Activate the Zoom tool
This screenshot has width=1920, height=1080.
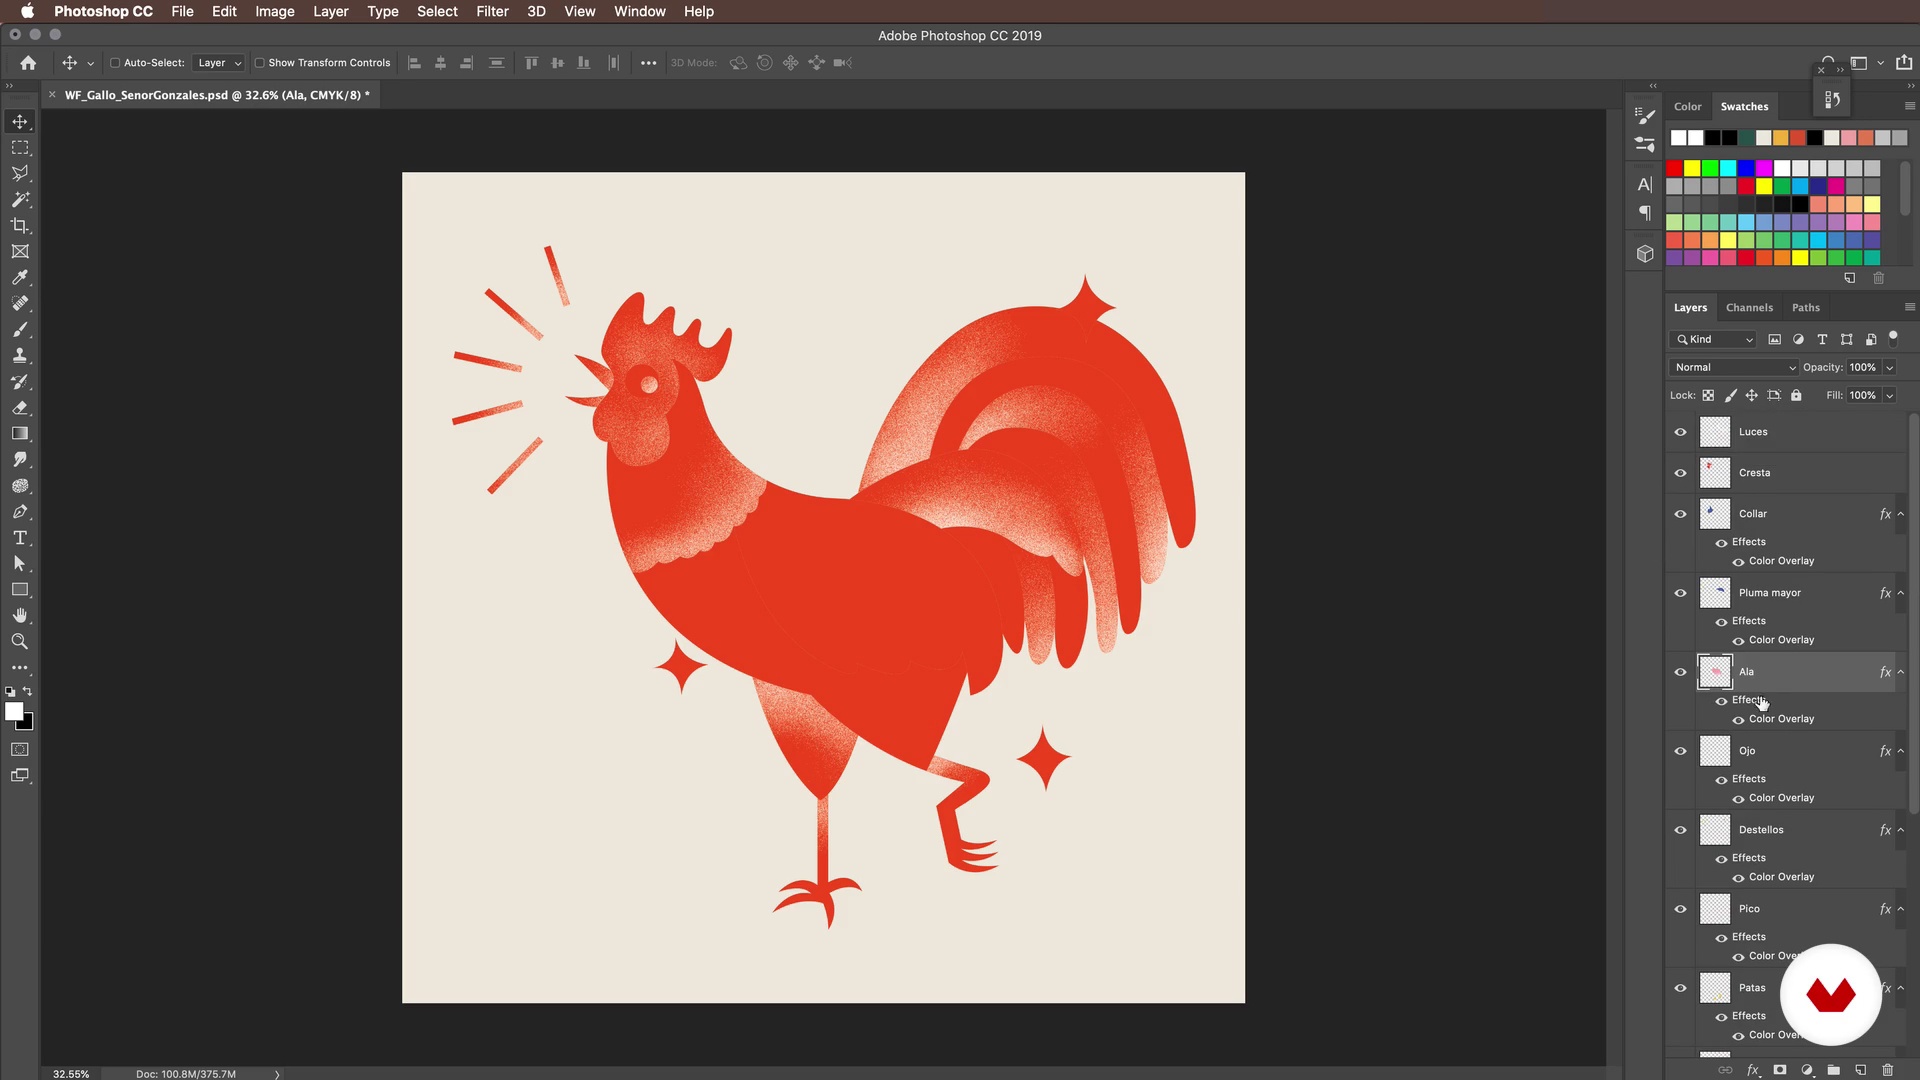[x=20, y=642]
